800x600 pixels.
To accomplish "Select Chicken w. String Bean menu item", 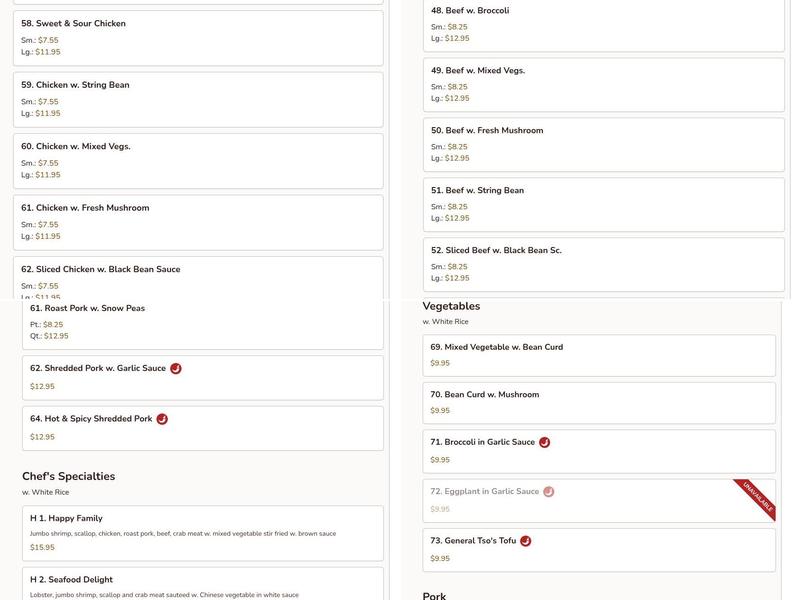I will [198, 99].
